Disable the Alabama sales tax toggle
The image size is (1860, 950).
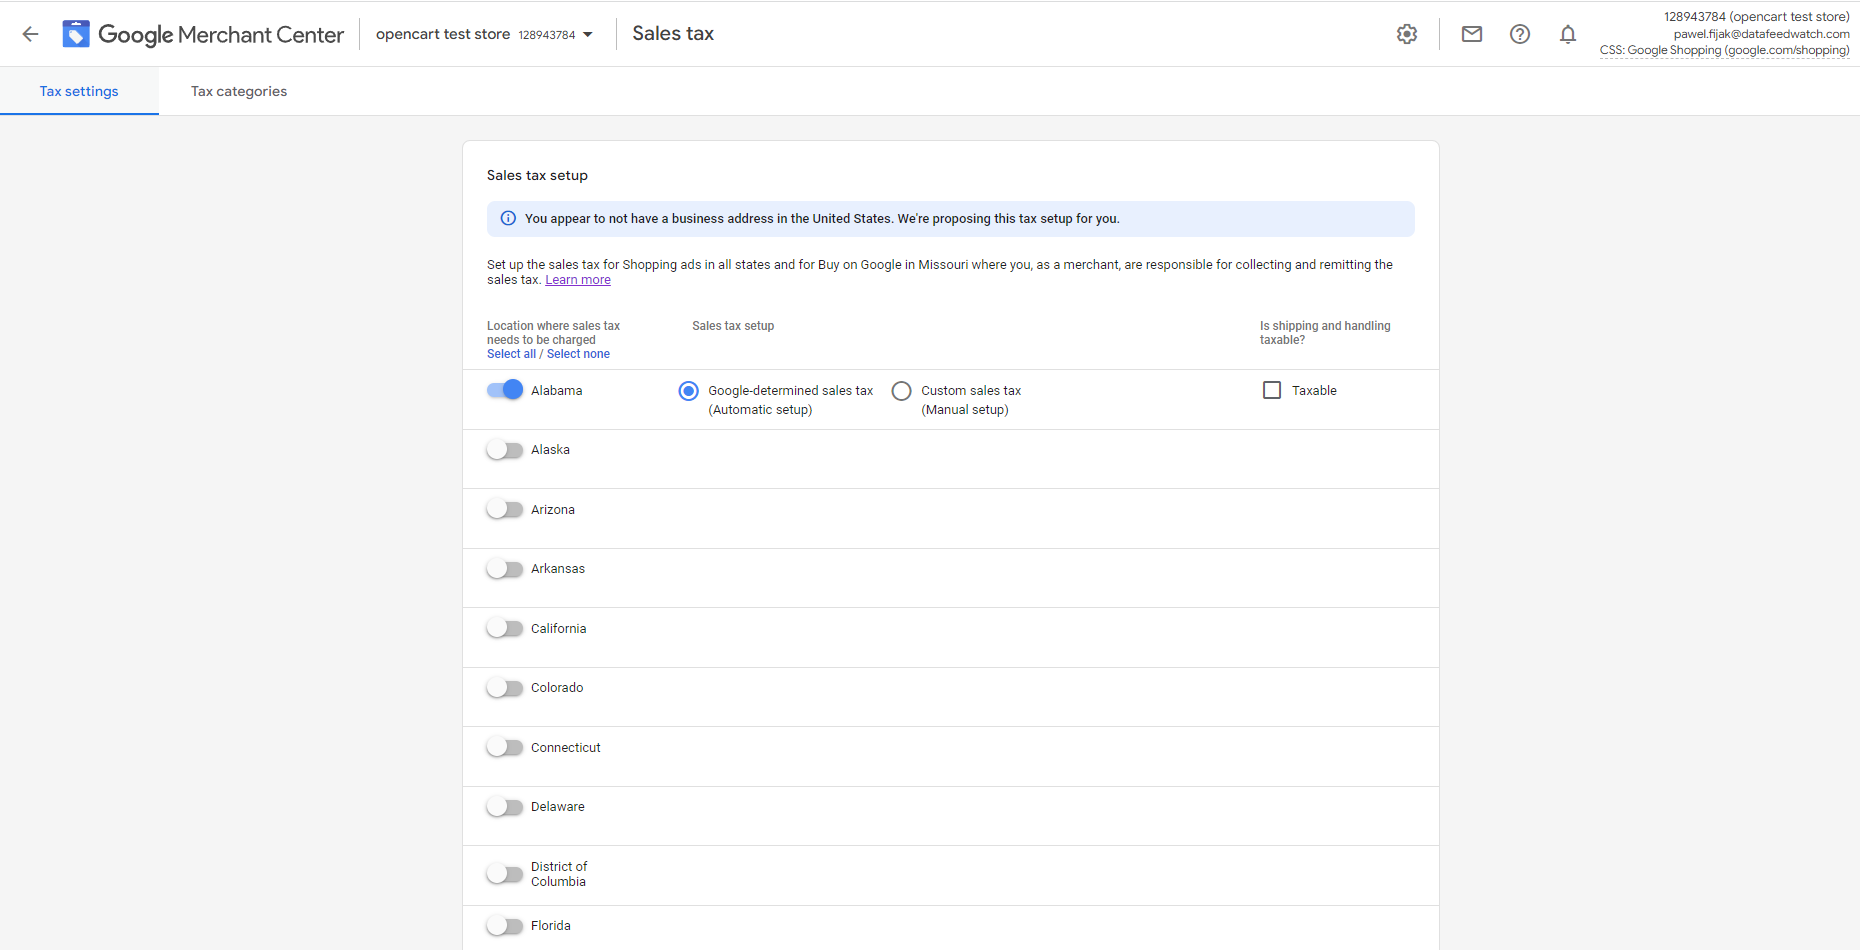pyautogui.click(x=505, y=390)
